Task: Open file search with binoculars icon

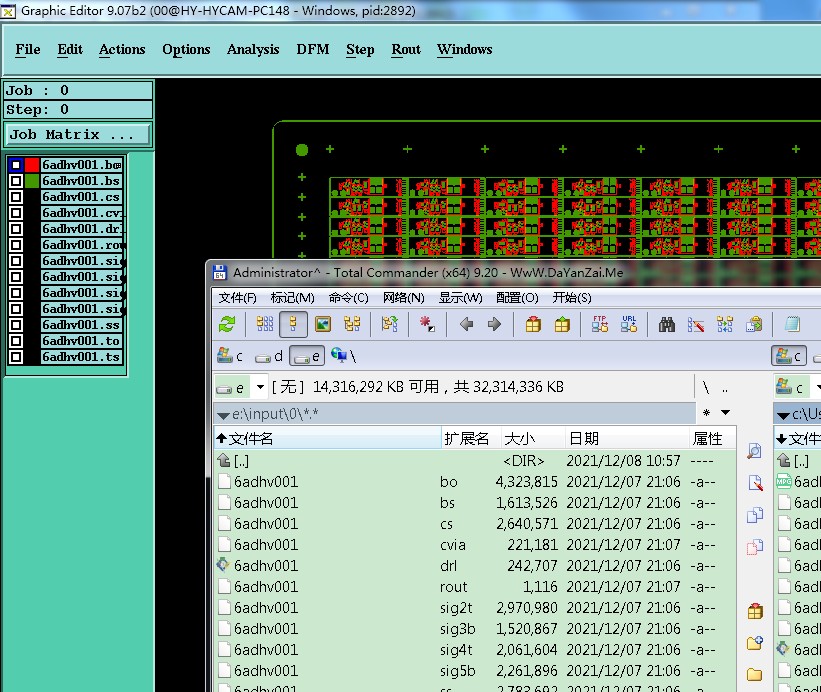Action: coord(667,325)
